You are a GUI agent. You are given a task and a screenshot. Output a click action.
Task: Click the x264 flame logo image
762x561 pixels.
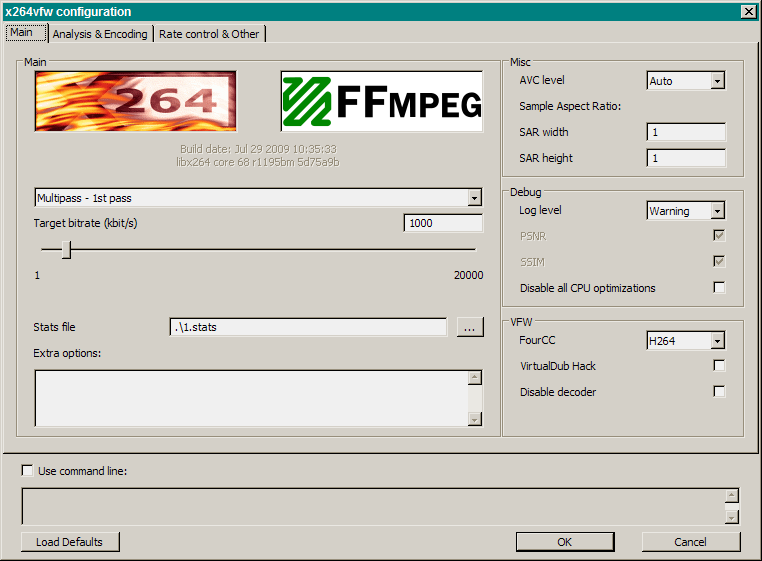[x=135, y=101]
